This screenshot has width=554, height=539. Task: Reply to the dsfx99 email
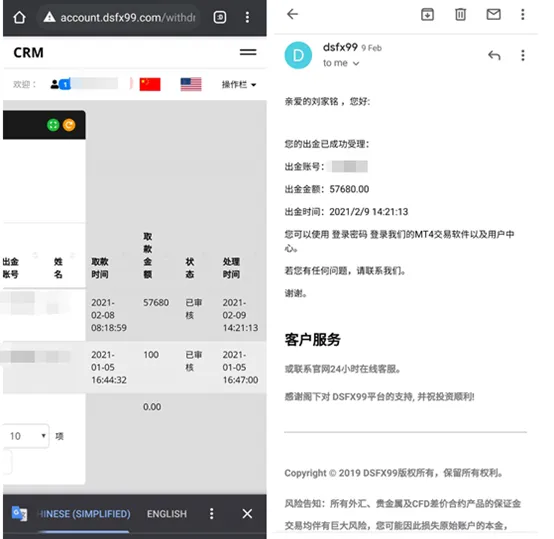pos(494,55)
